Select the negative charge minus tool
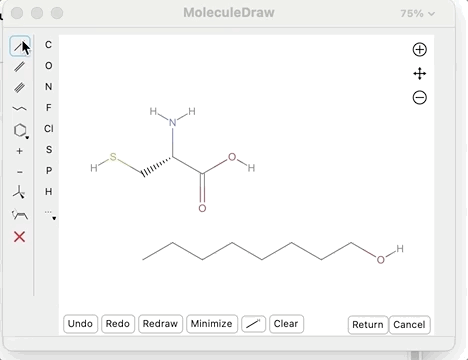The width and height of the screenshot is (468, 360). (20, 172)
